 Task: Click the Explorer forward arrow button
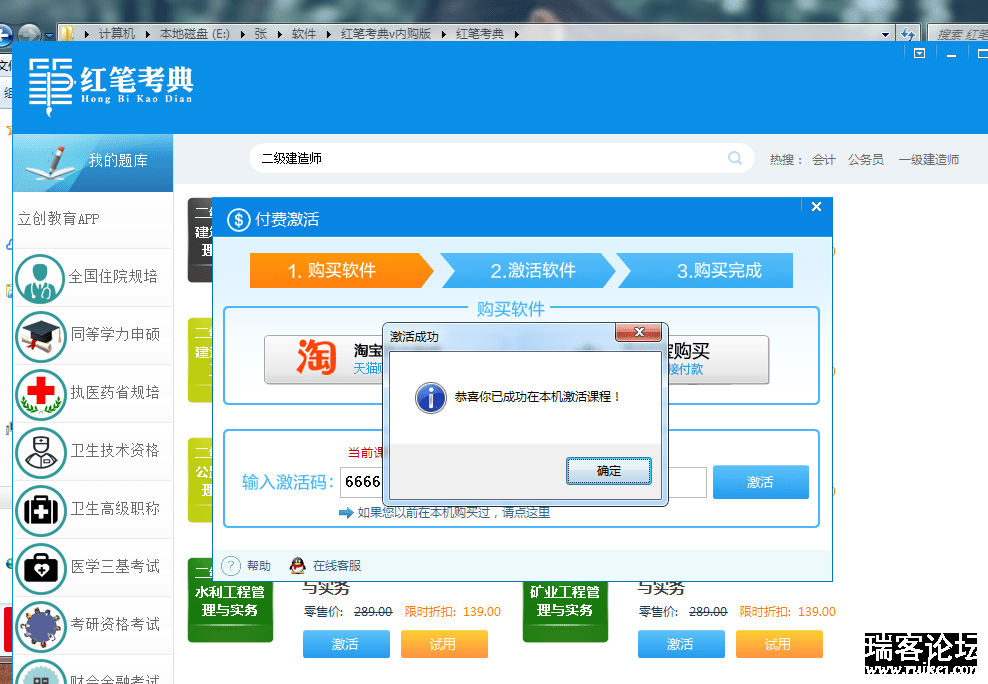29,35
